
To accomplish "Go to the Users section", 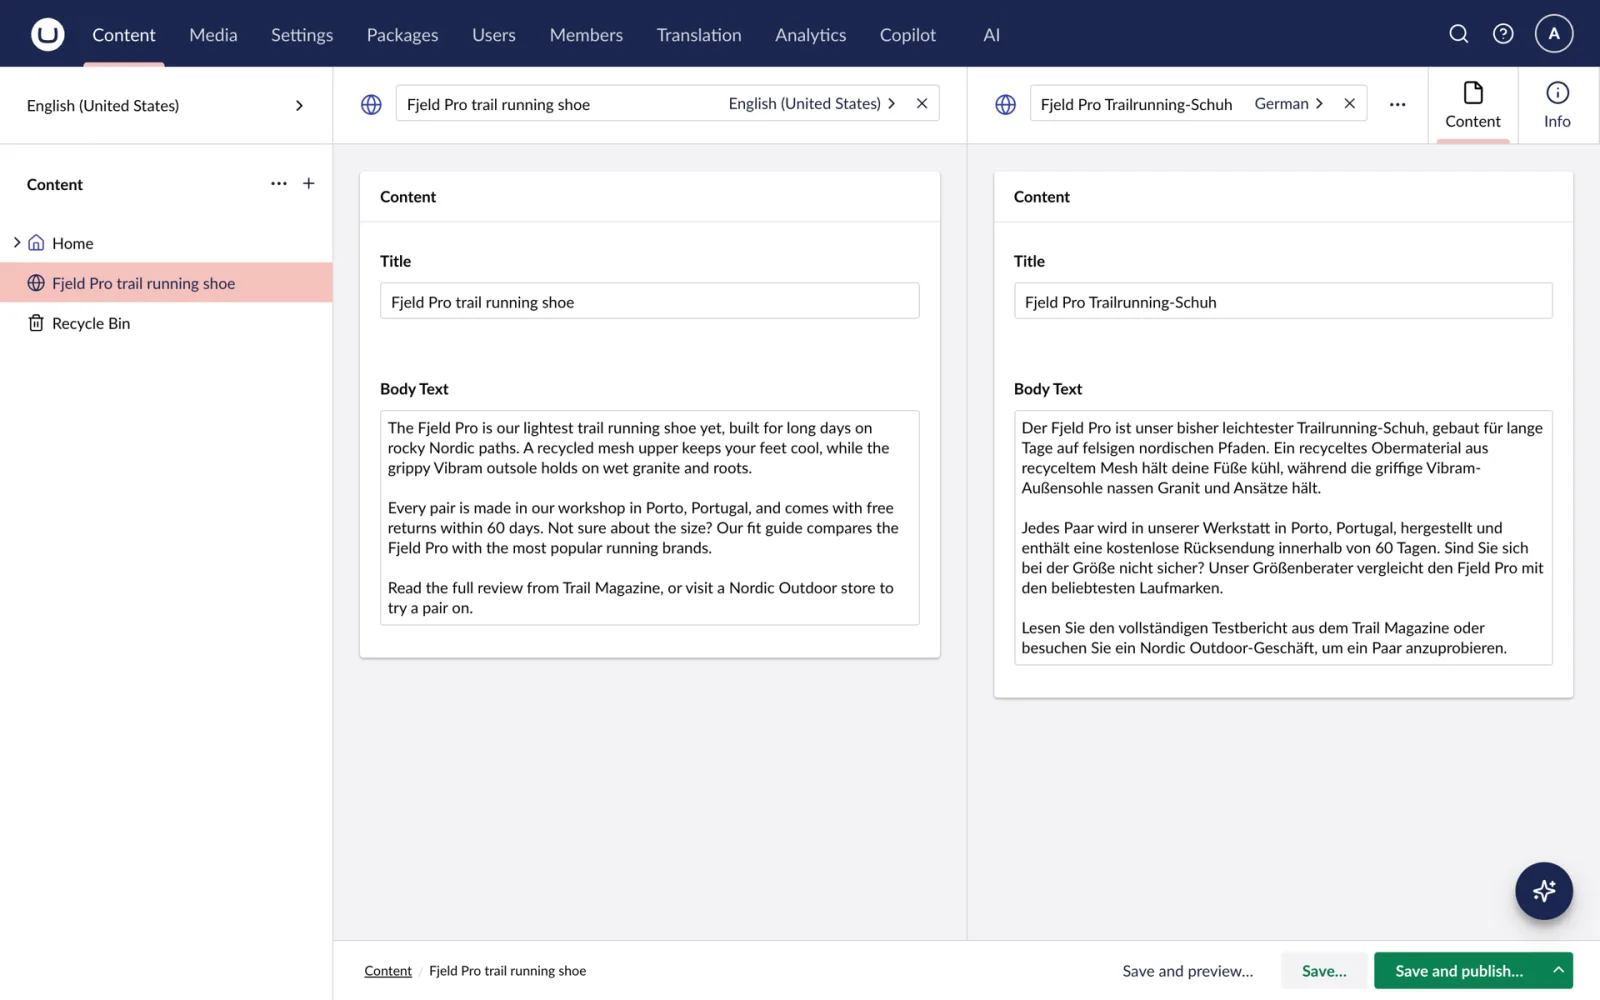I will coord(494,34).
